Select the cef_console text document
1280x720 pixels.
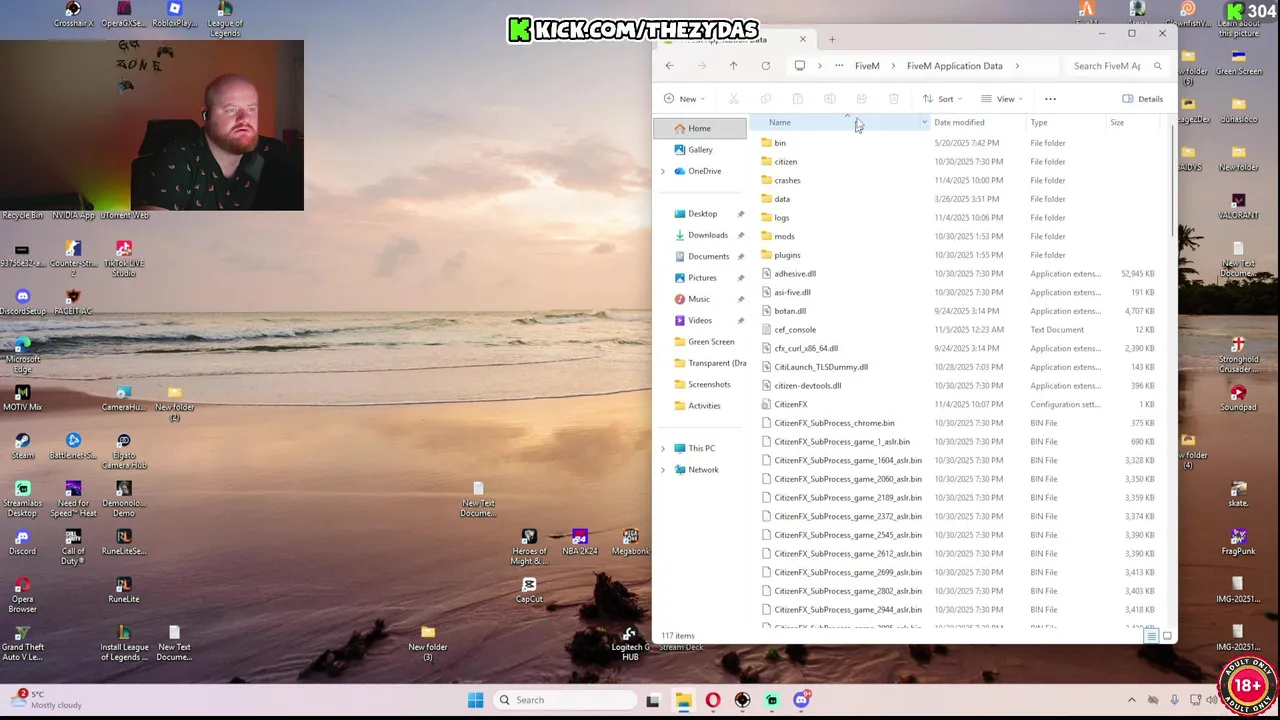pyautogui.click(x=795, y=330)
